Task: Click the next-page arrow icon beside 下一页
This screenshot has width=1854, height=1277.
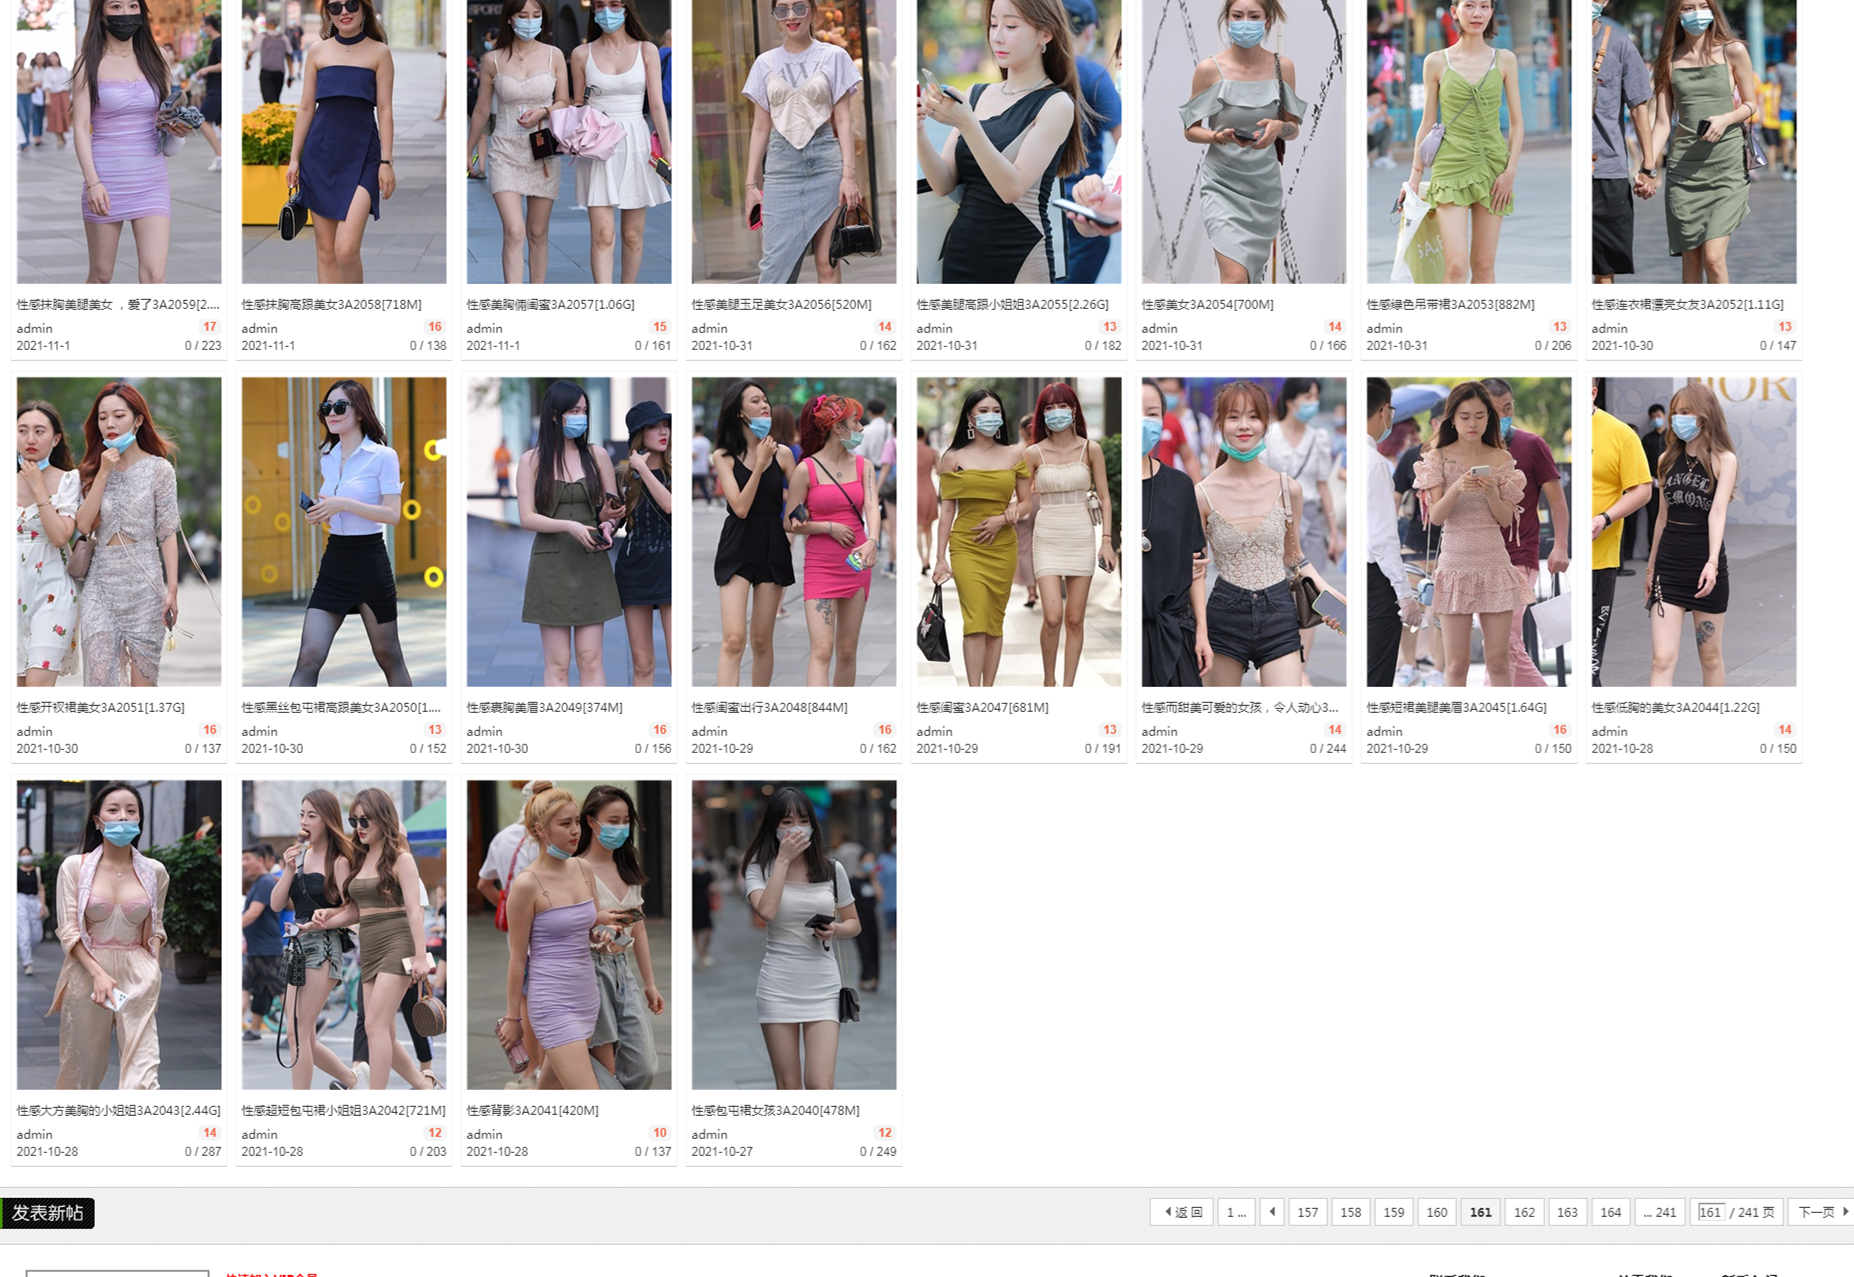Action: [1846, 1212]
